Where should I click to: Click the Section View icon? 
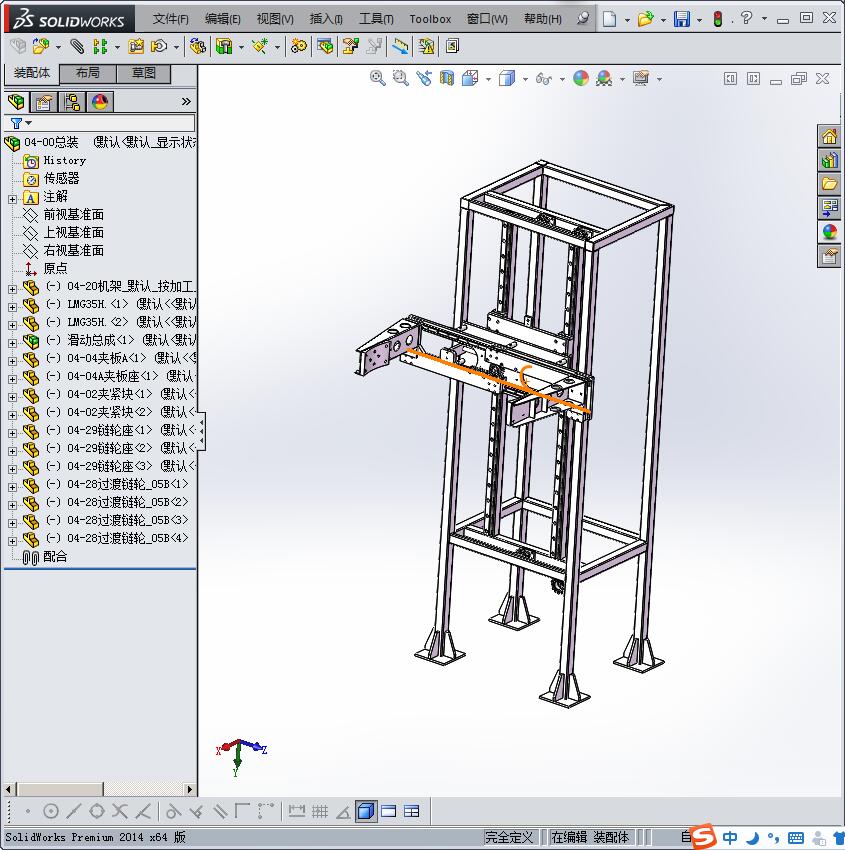pos(447,79)
